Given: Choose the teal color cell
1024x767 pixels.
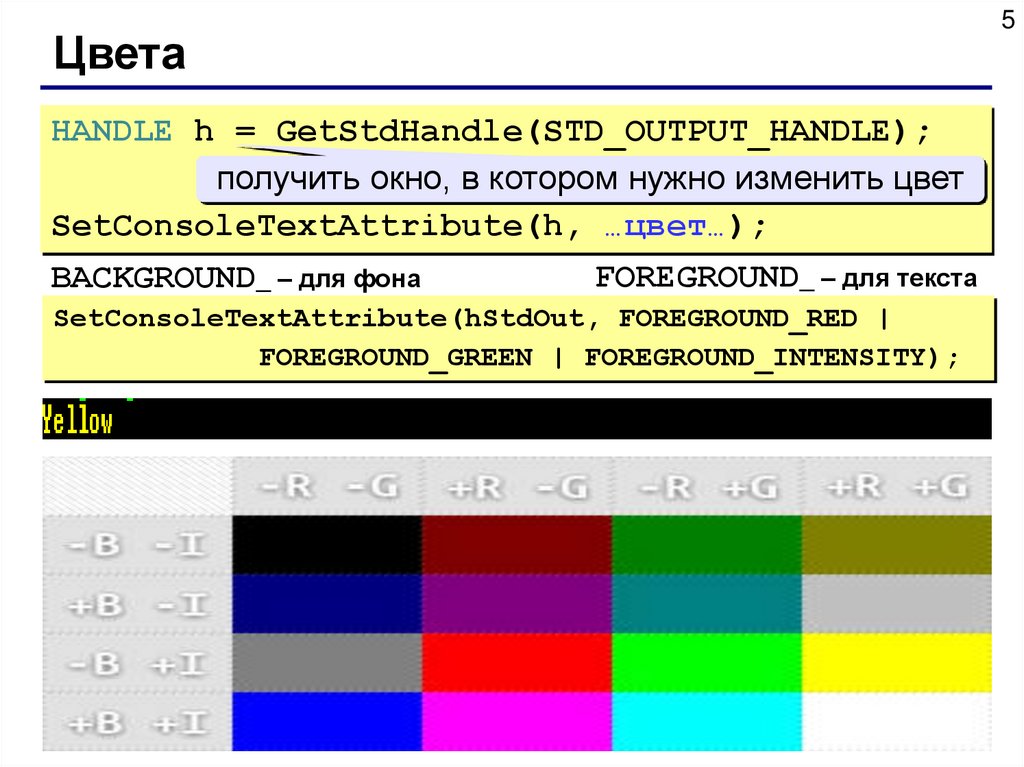Looking at the screenshot, I should [x=707, y=604].
